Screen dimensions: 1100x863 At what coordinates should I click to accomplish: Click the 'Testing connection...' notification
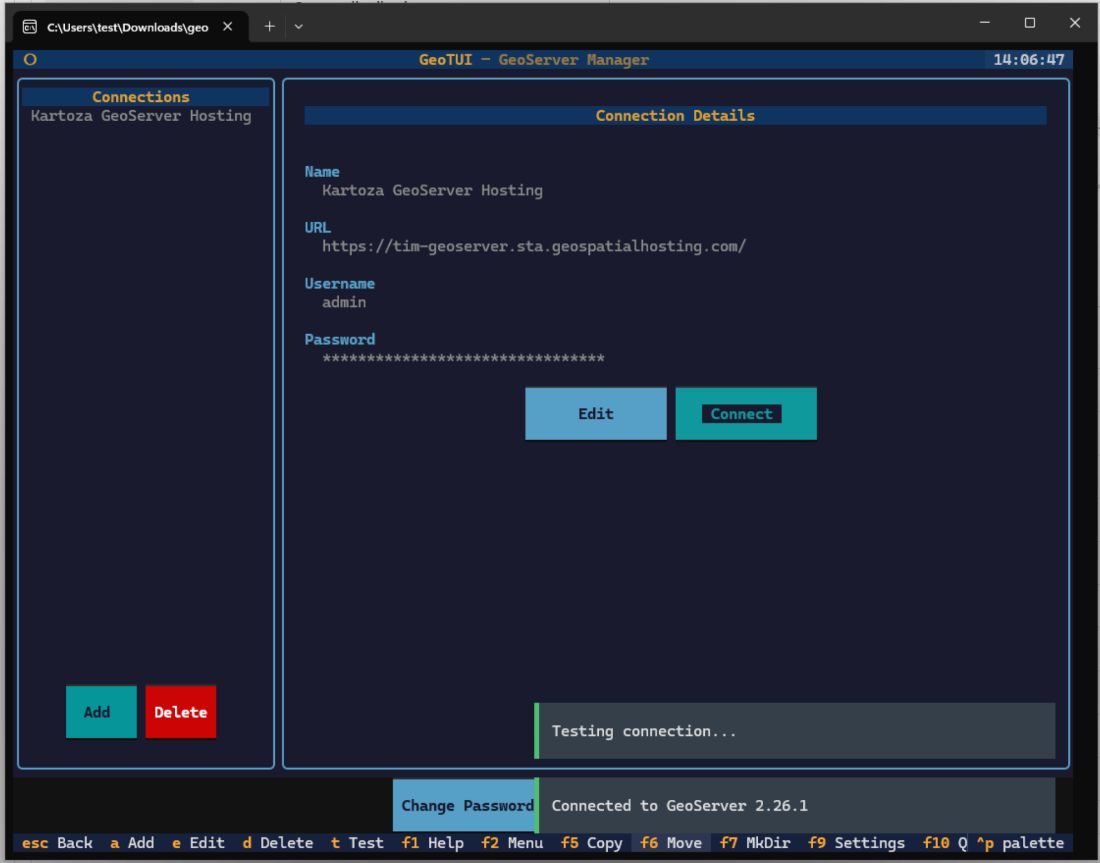[x=795, y=731]
